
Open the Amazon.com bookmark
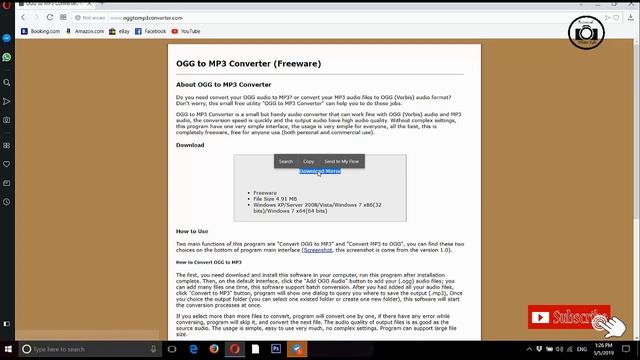click(85, 31)
